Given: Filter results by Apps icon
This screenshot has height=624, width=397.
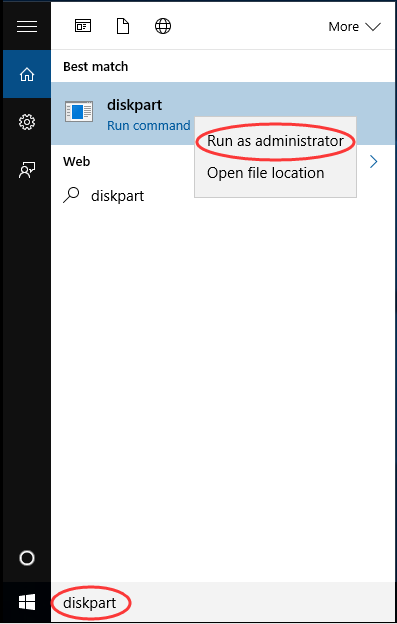Looking at the screenshot, I should pos(83,26).
